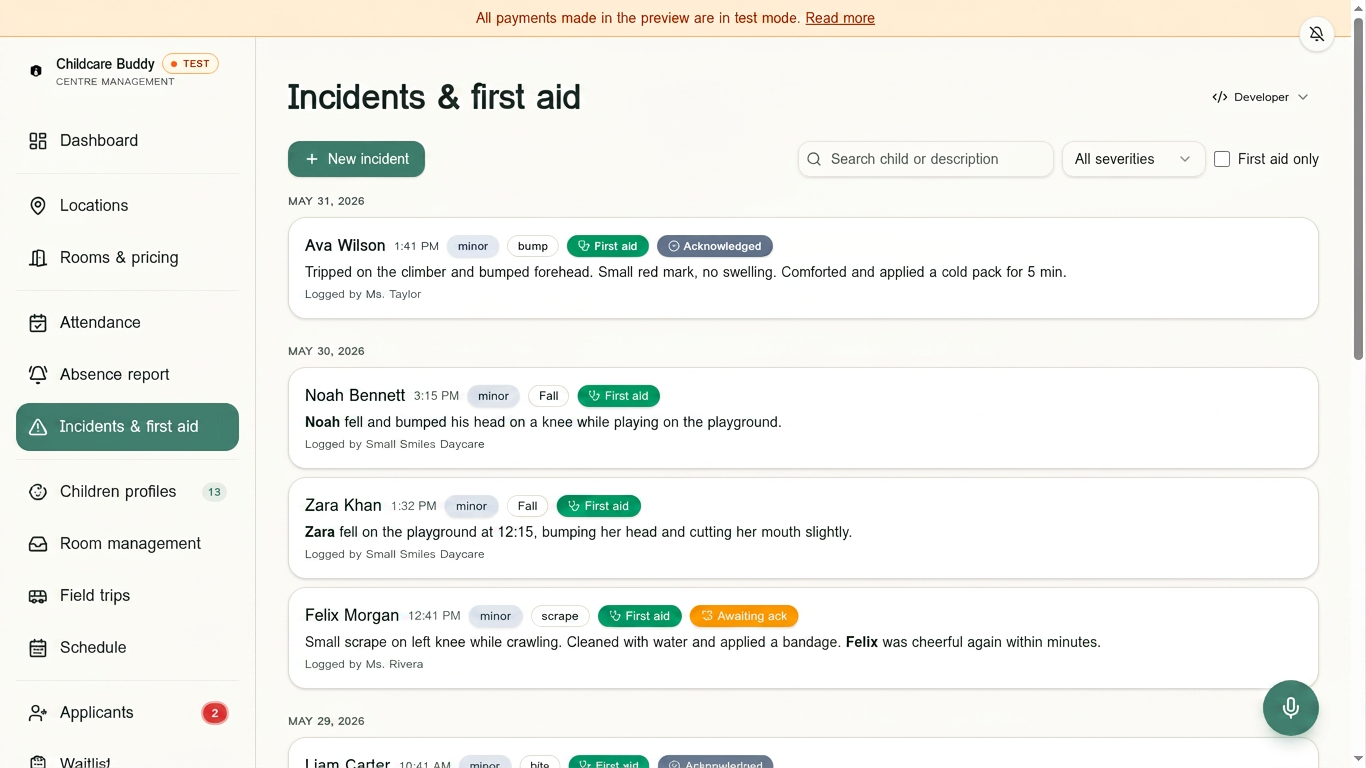Click the microphone voice button
Viewport: 1366px width, 768px height.
click(1291, 708)
